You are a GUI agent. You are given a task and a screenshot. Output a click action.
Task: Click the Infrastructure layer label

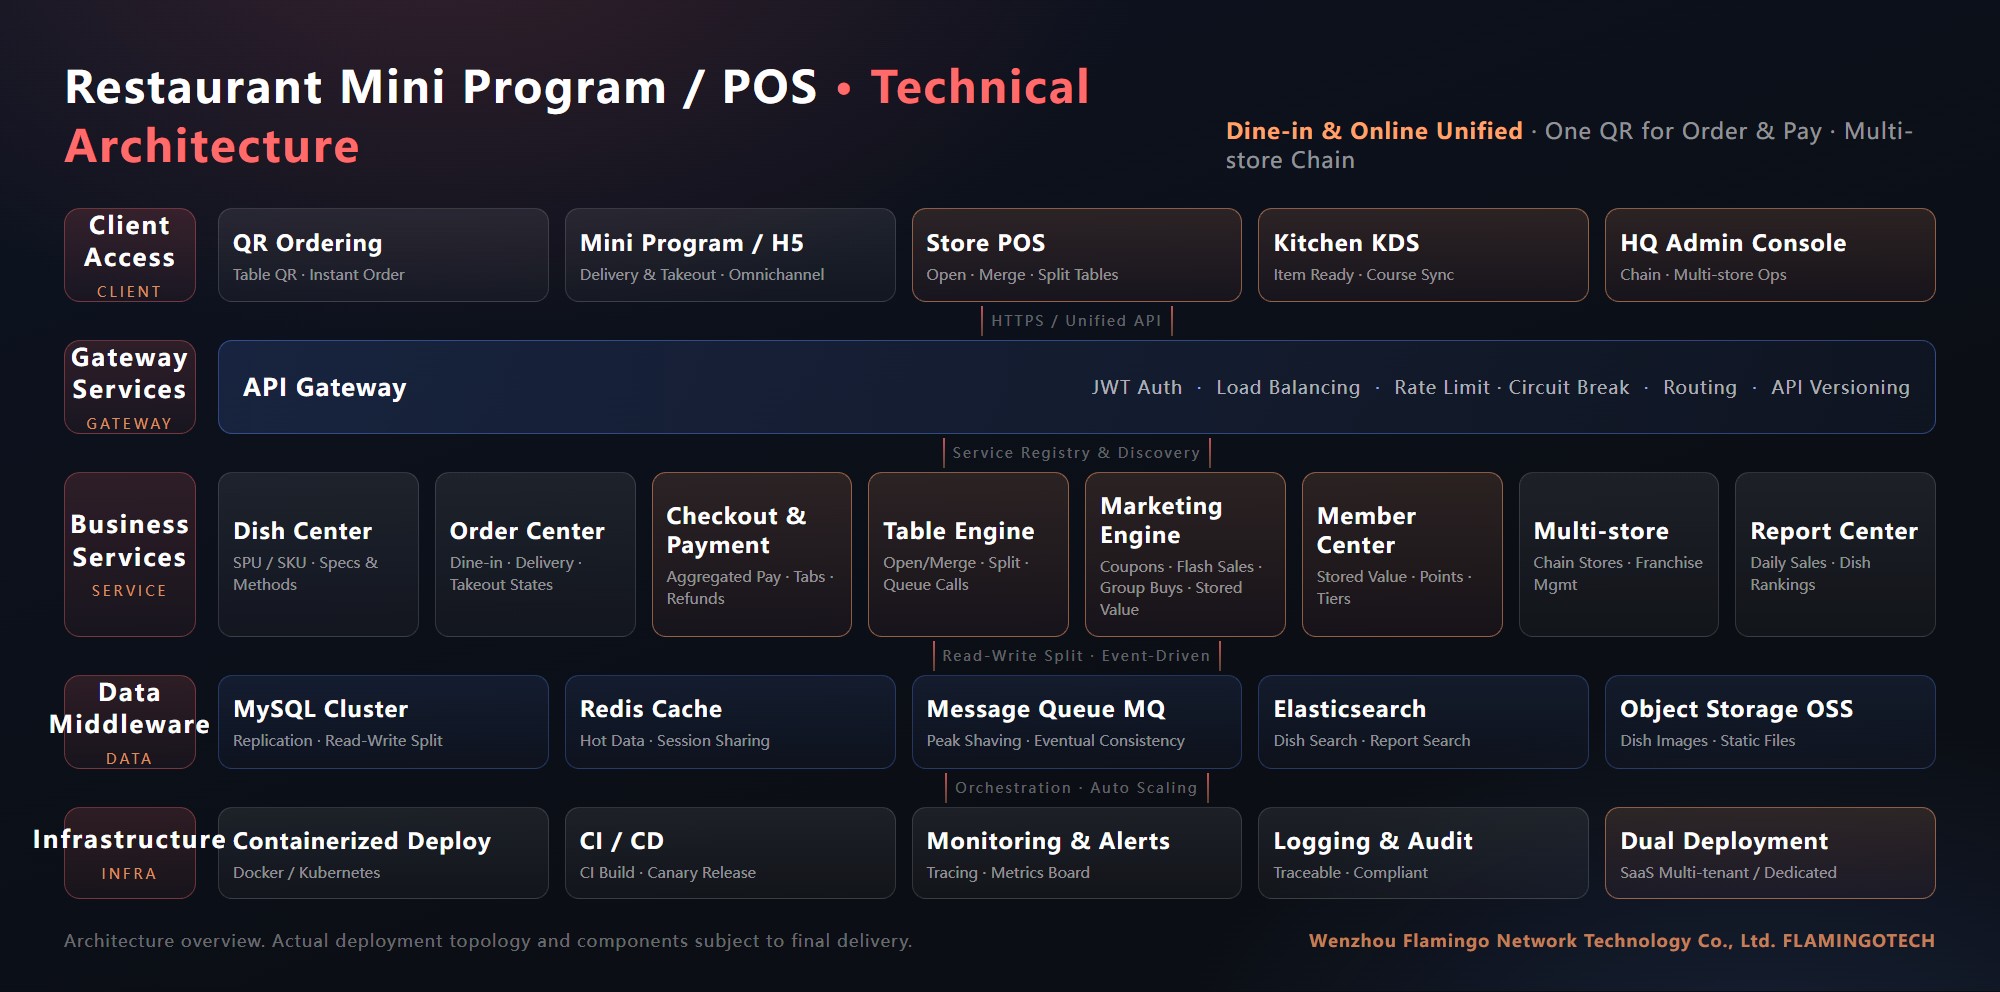click(x=130, y=853)
